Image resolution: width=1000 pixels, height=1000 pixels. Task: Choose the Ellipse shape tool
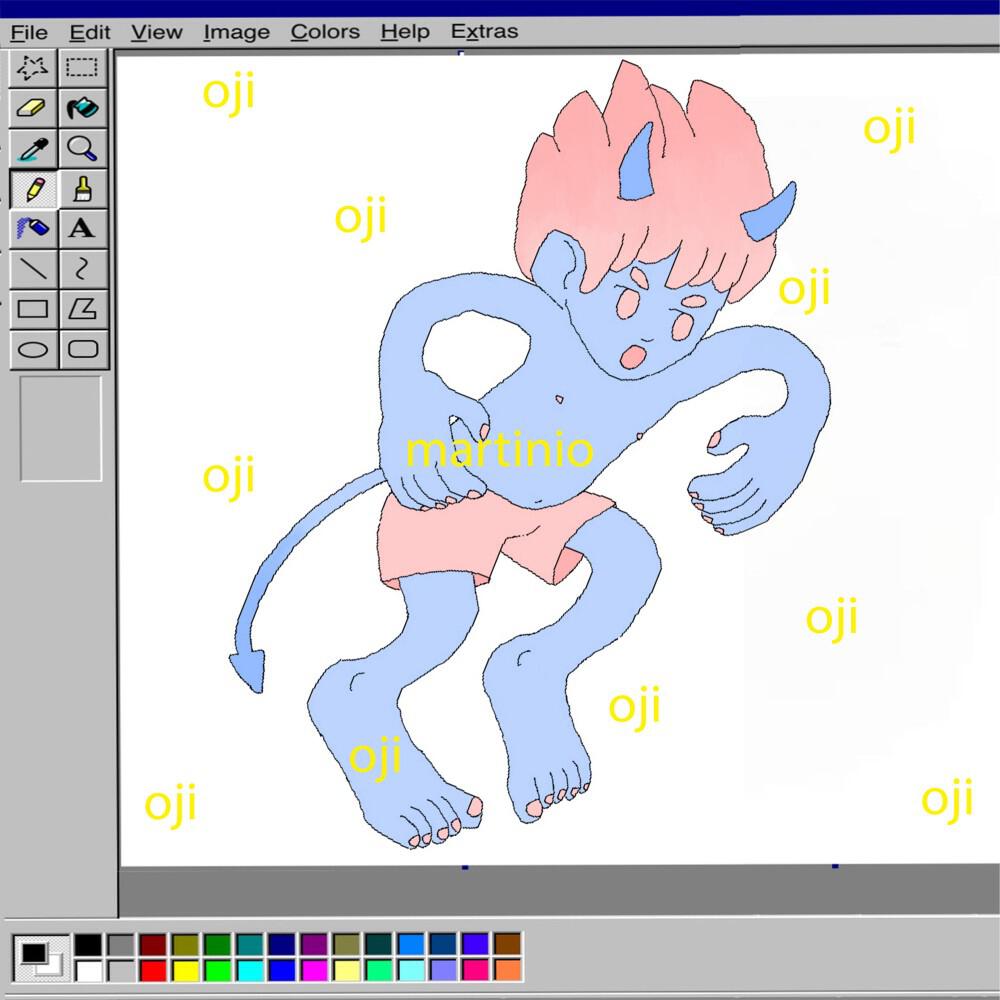pyautogui.click(x=33, y=349)
